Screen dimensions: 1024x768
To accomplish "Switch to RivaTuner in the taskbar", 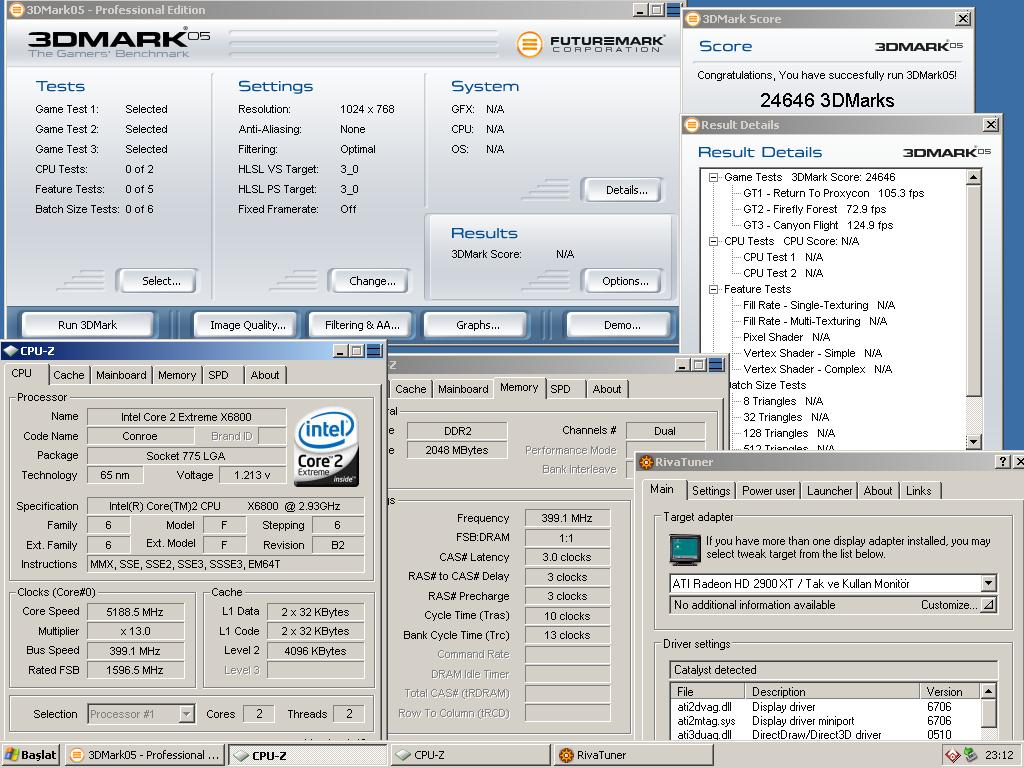I will (x=633, y=755).
